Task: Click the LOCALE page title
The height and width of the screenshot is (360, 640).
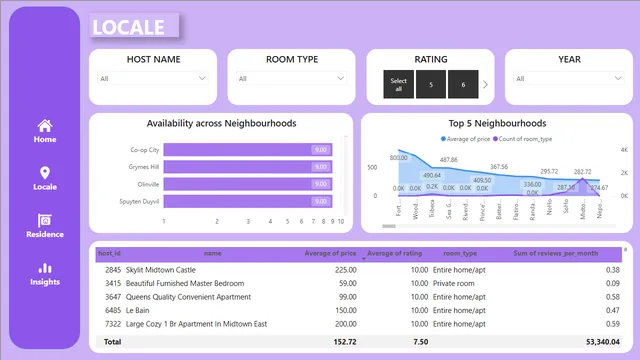Action: coord(128,27)
